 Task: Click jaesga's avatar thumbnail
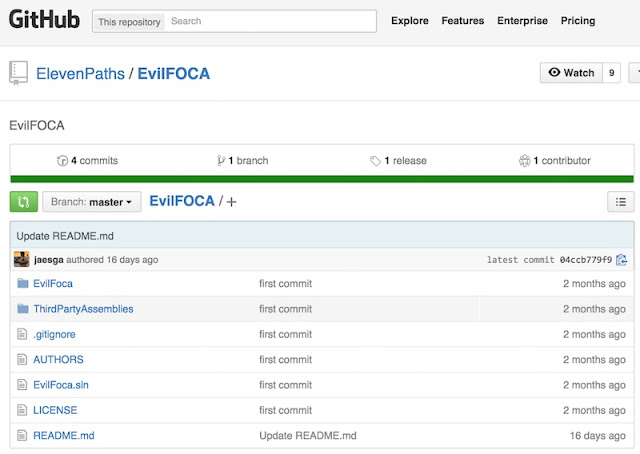[21, 260]
